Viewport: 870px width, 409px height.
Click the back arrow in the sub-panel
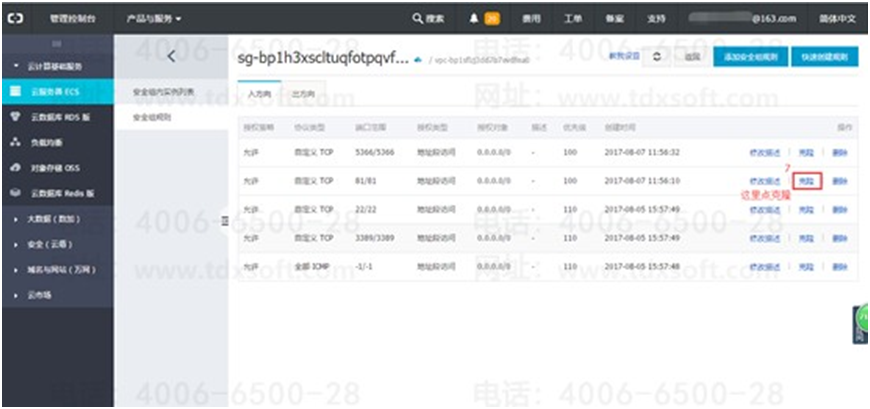[x=171, y=57]
